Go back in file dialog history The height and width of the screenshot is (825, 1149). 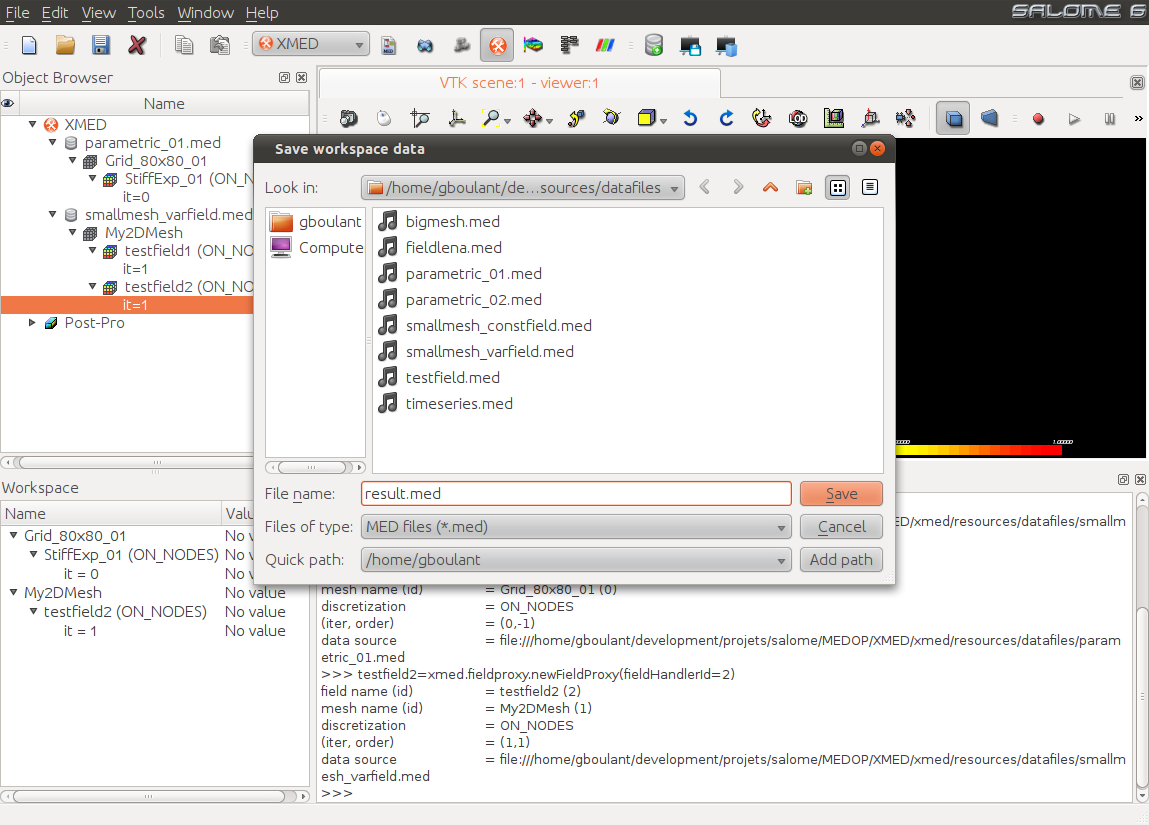pos(704,188)
